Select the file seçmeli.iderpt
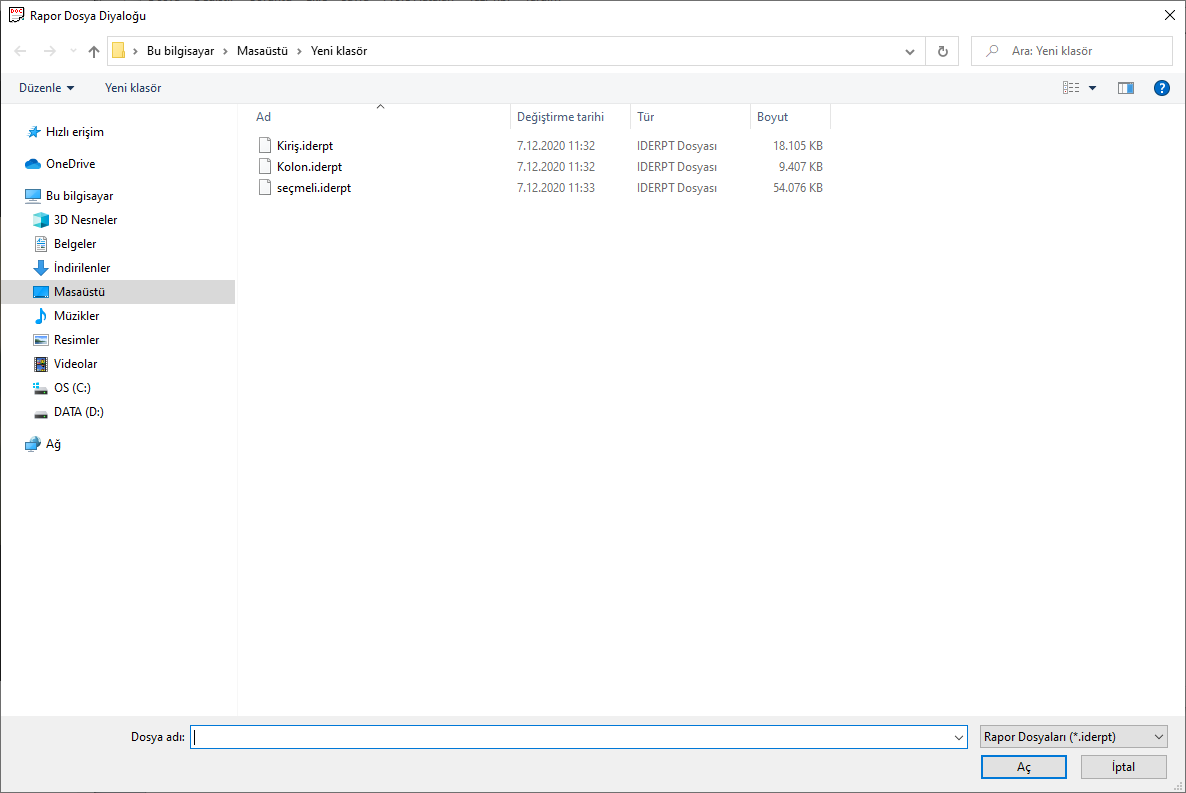This screenshot has width=1186, height=793. tap(314, 188)
